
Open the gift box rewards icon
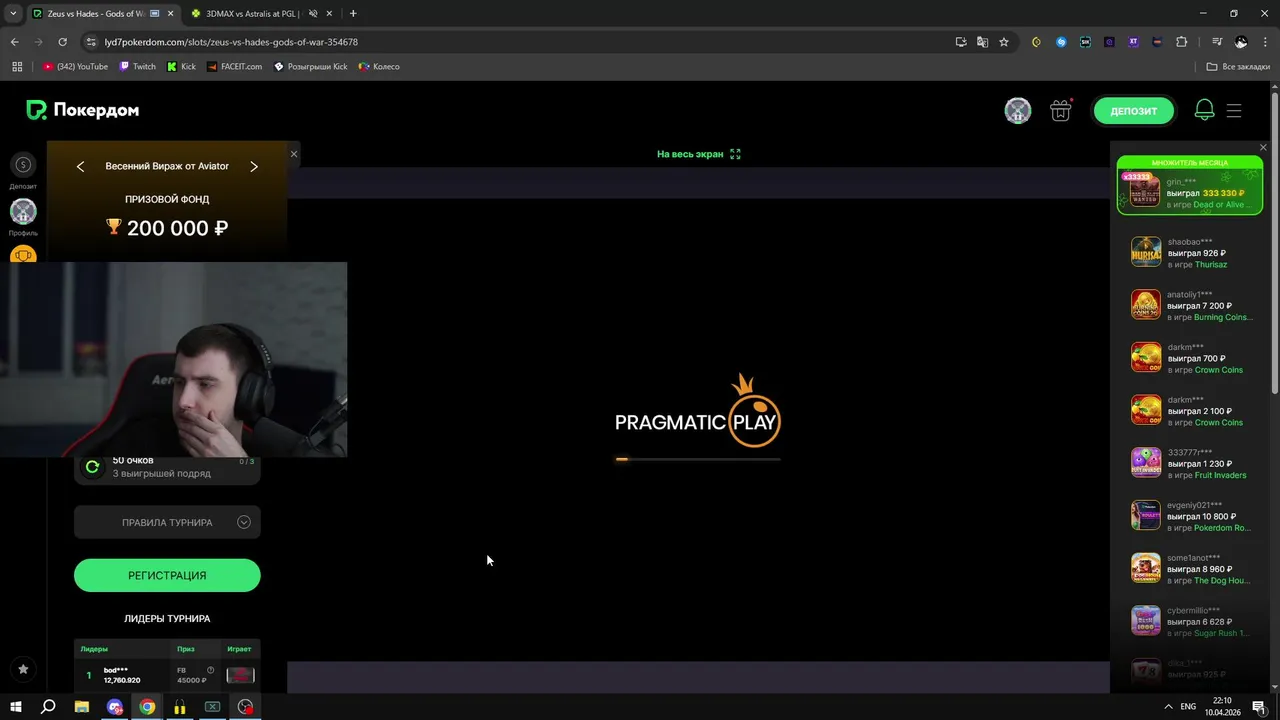coord(1061,111)
